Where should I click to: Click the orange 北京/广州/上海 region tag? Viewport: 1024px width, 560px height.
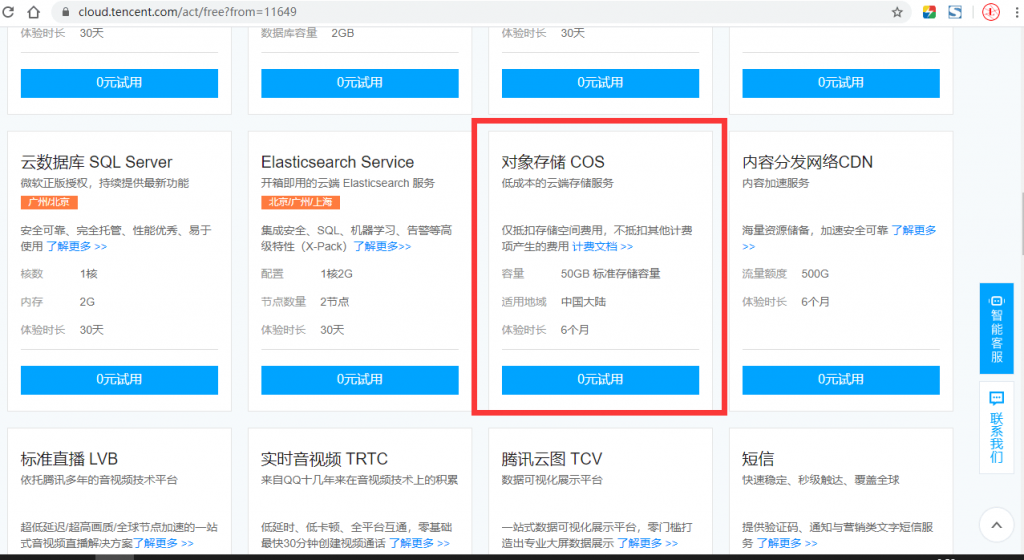click(300, 202)
